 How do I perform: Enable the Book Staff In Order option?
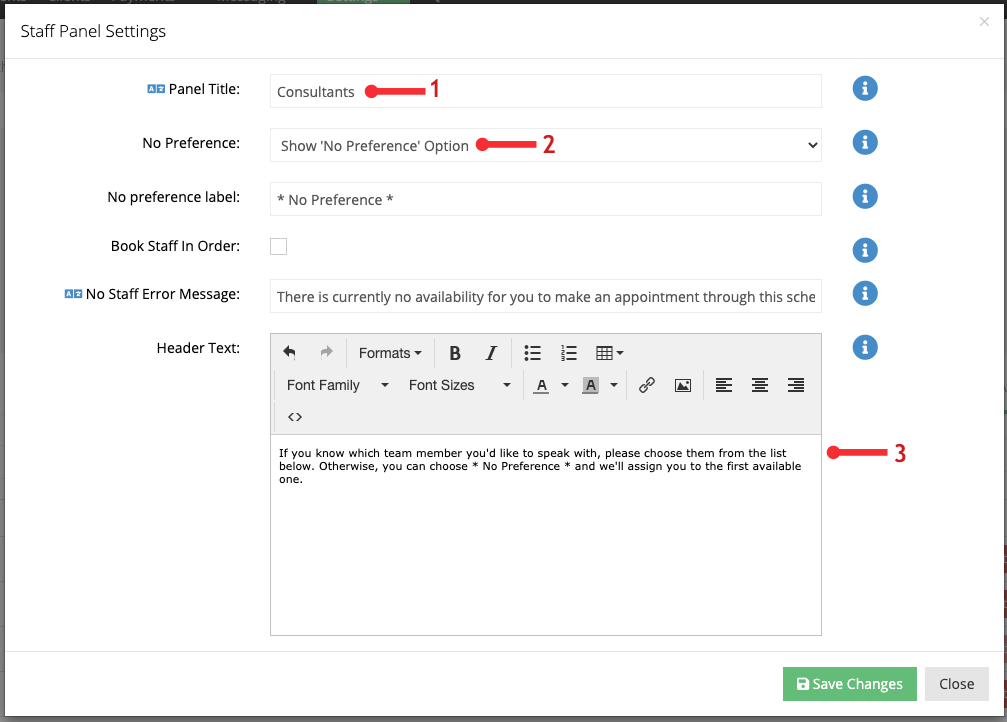click(x=278, y=246)
